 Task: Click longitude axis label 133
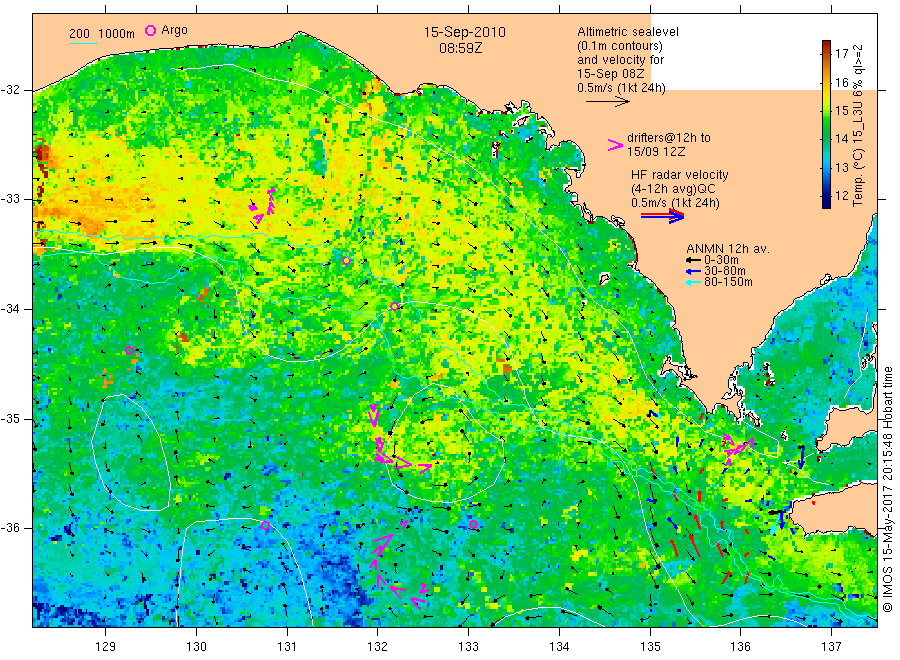coord(468,647)
